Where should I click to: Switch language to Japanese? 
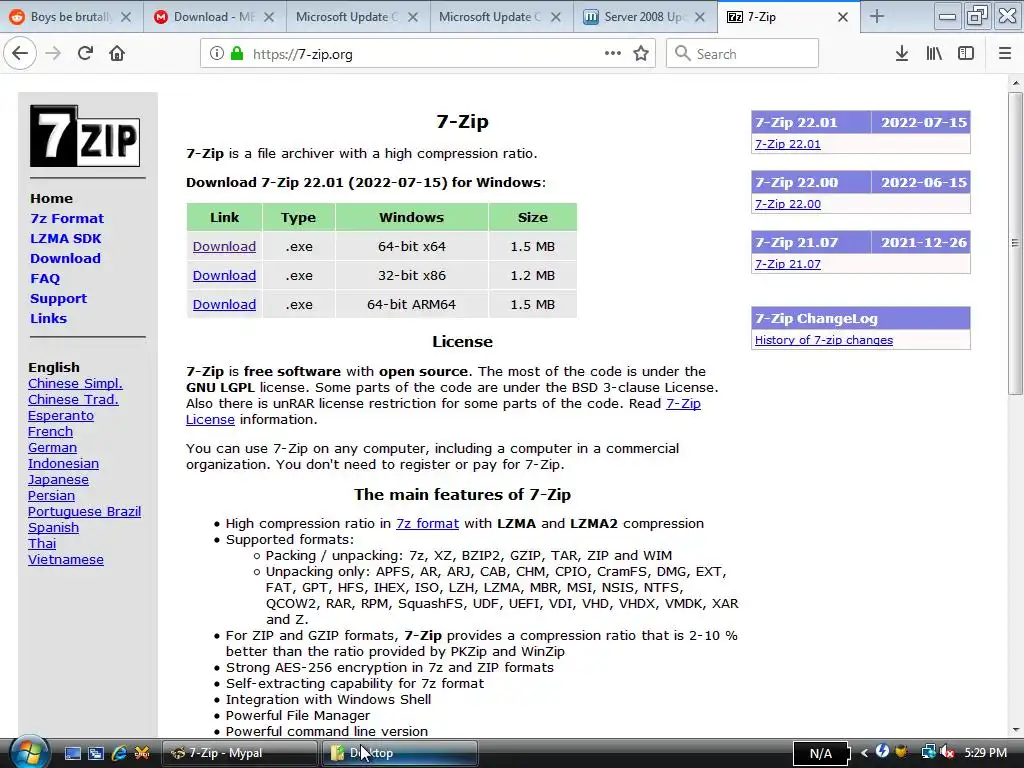(58, 479)
